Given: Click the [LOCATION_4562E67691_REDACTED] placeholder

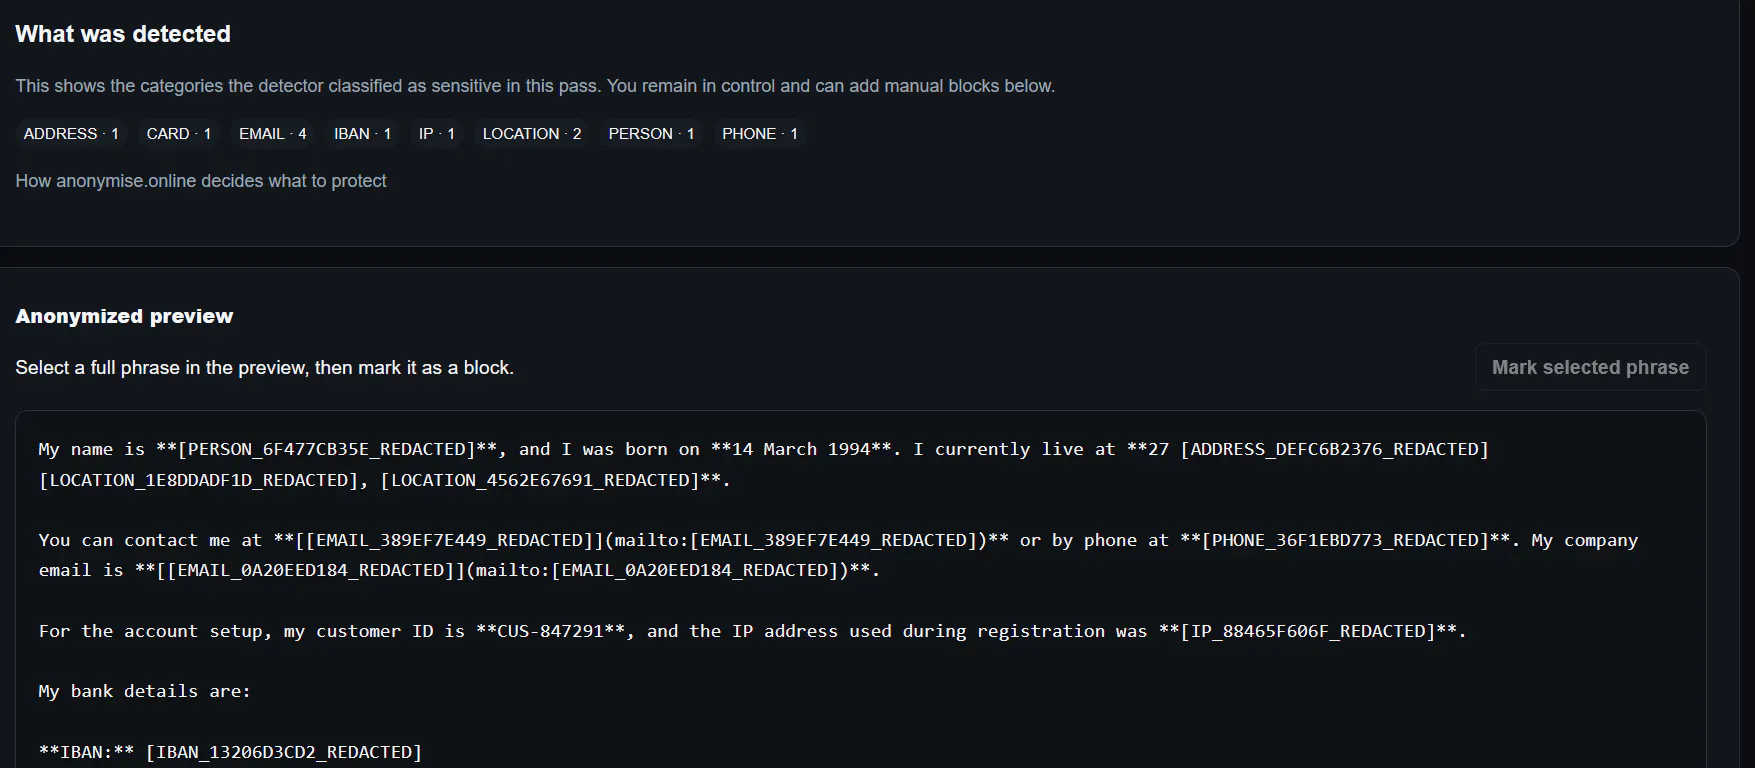Looking at the screenshot, I should (540, 480).
